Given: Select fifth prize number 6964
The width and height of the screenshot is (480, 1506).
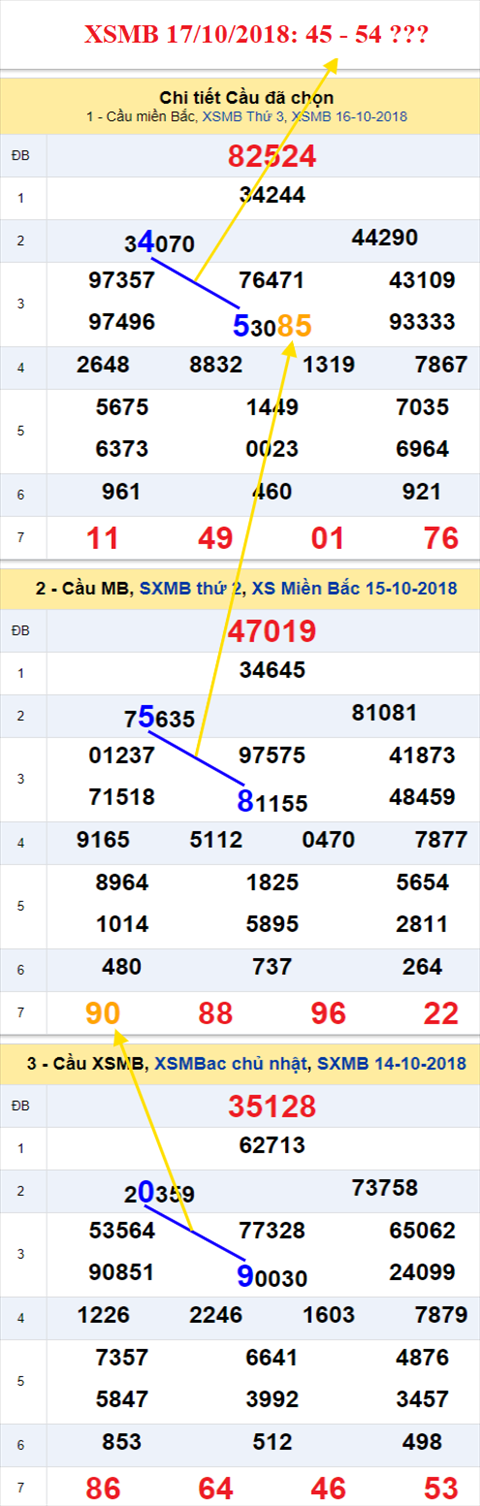Looking at the screenshot, I should [x=422, y=450].
